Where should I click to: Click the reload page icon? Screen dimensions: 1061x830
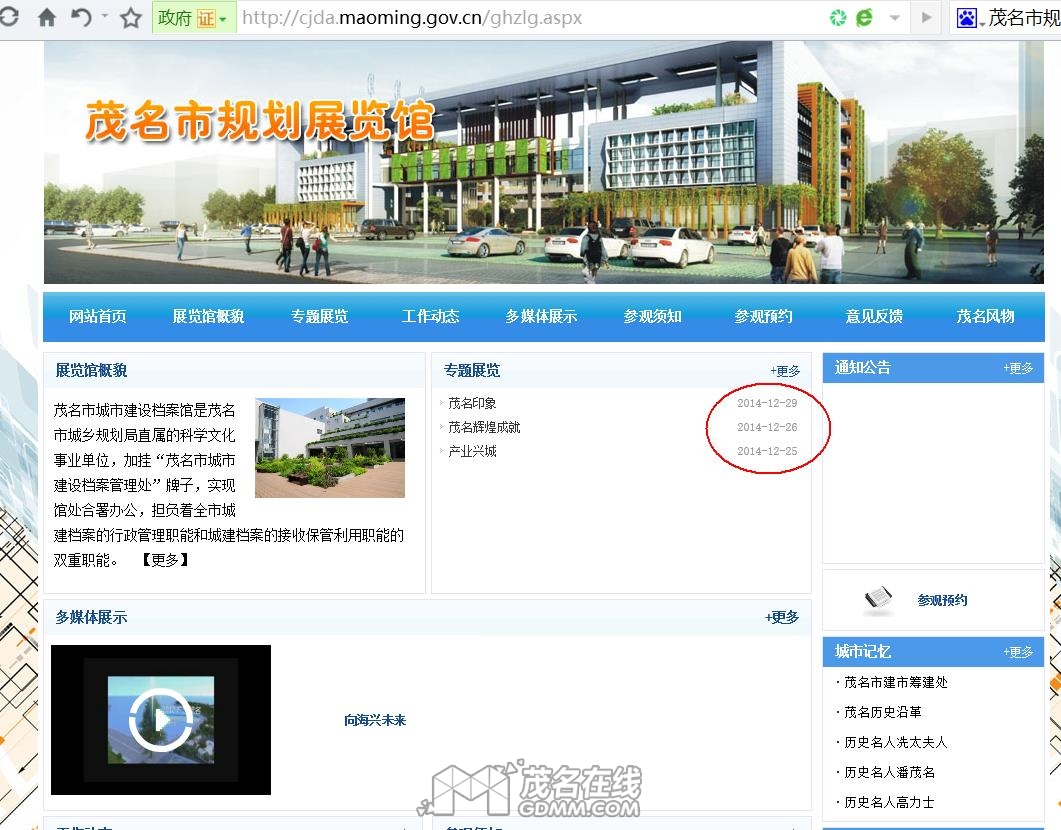pos(9,18)
